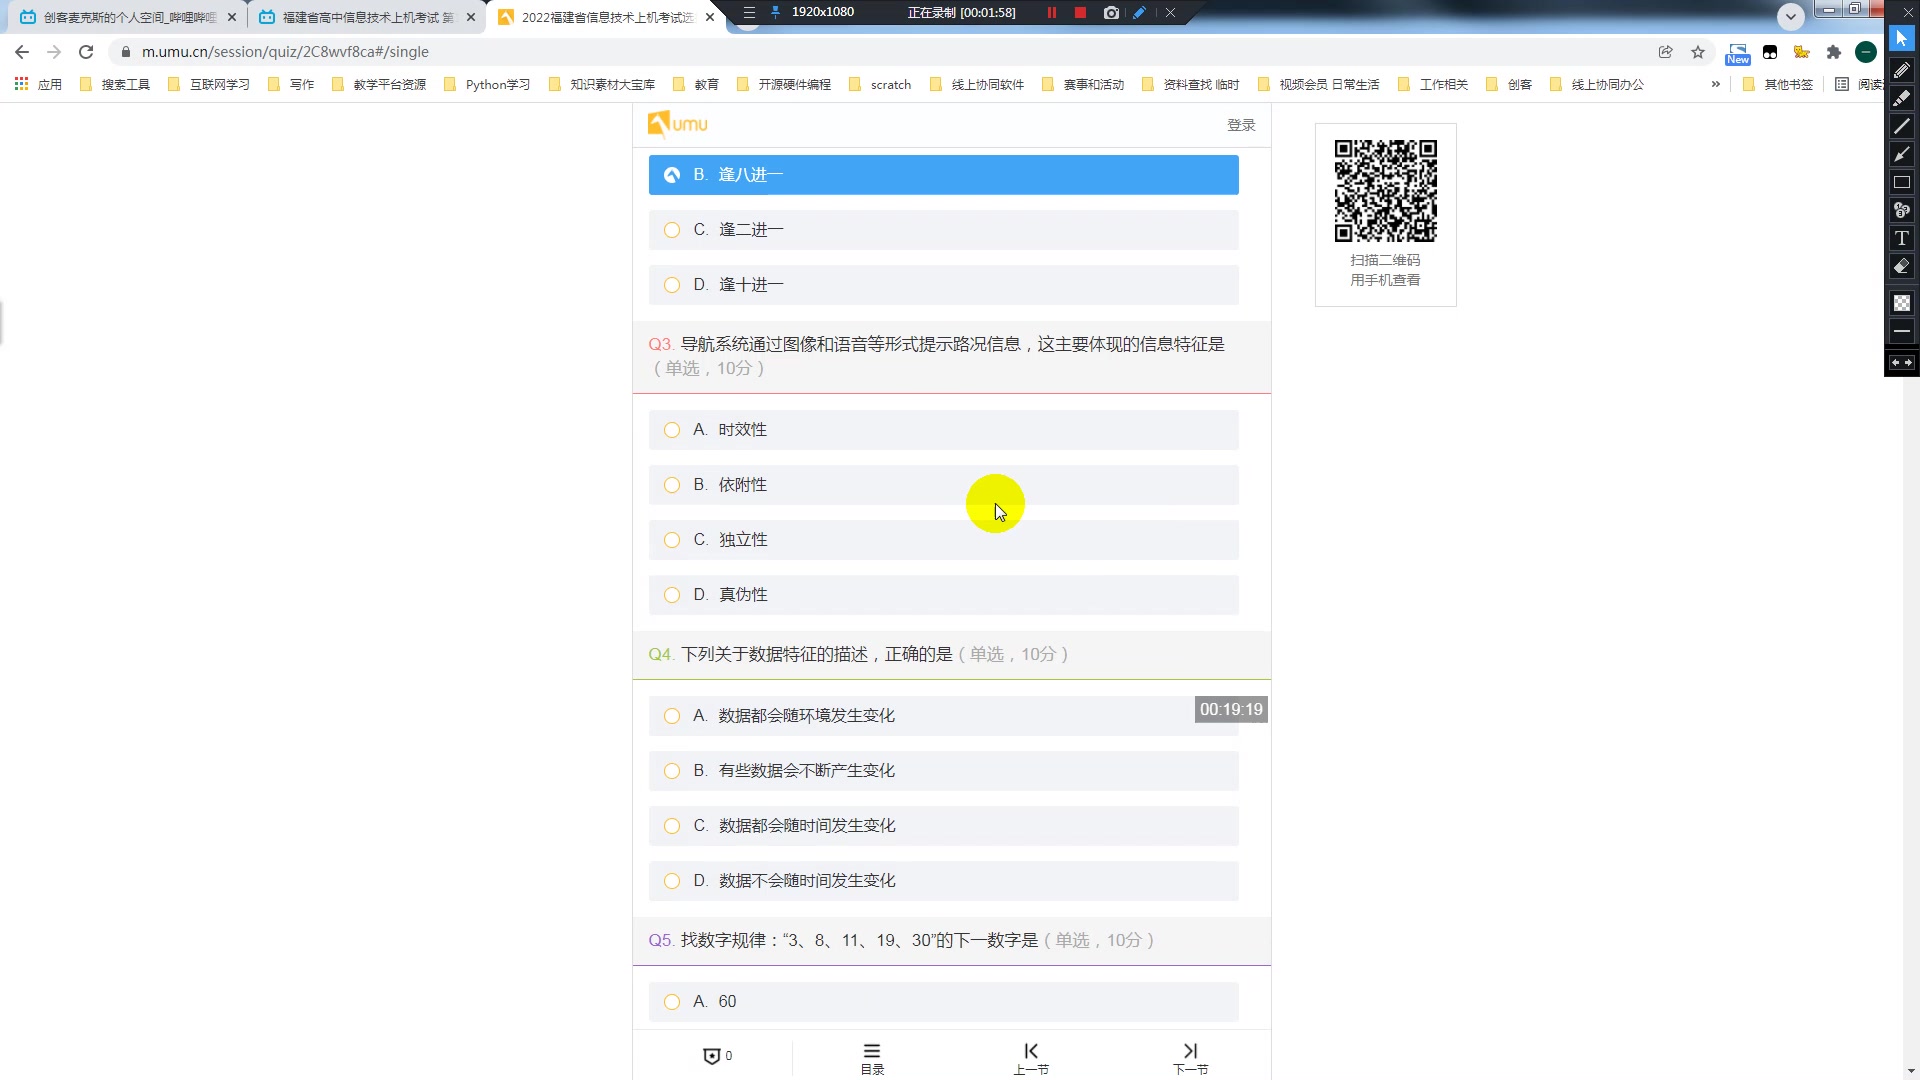Viewport: 1920px width, 1080px height.
Task: Go back in browser history
Action: coord(22,52)
